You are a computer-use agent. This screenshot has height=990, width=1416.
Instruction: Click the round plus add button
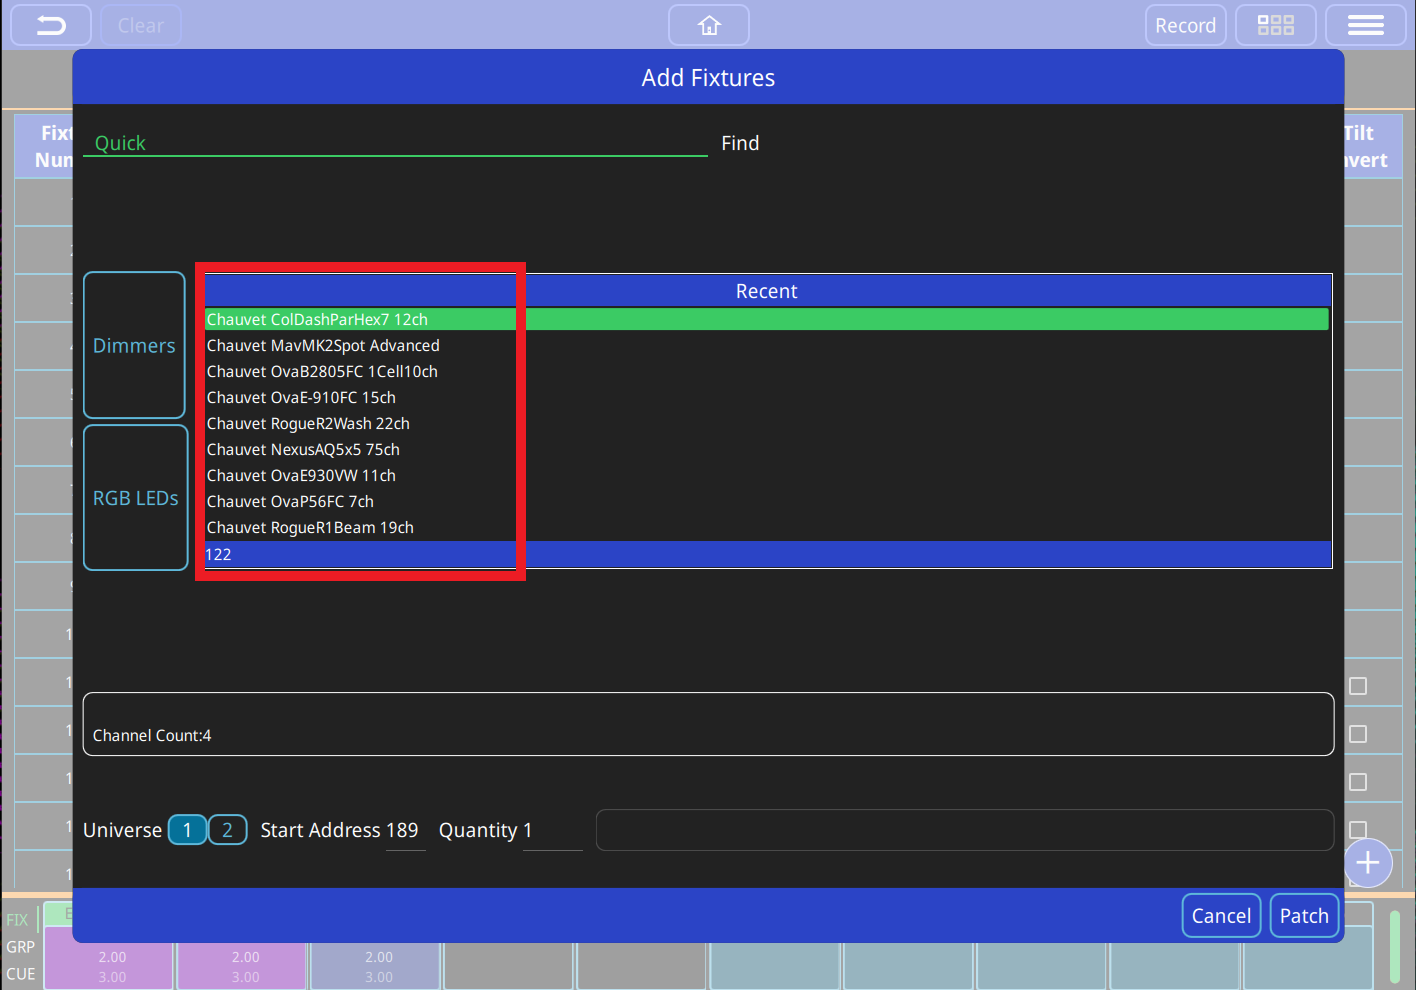pyautogui.click(x=1367, y=863)
